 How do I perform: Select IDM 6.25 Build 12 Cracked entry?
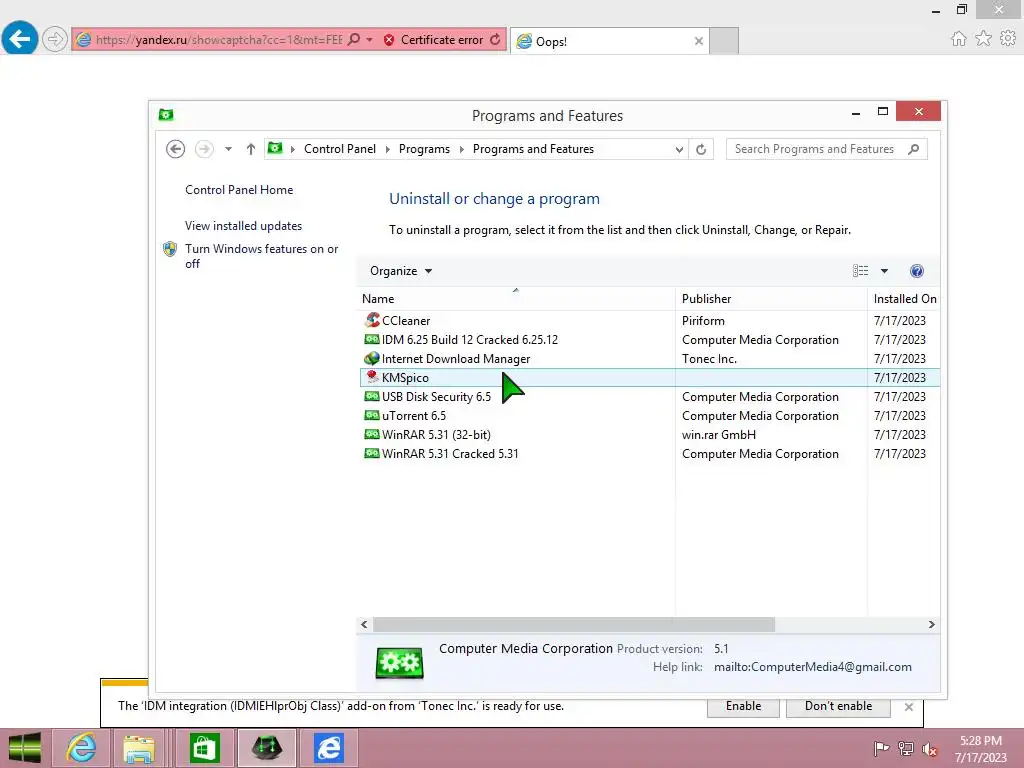650,340
